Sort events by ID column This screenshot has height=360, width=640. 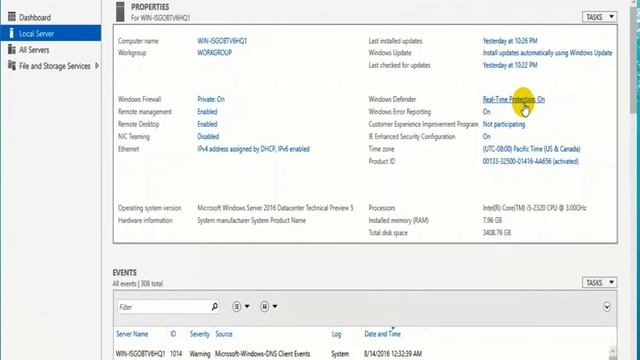tap(173, 334)
